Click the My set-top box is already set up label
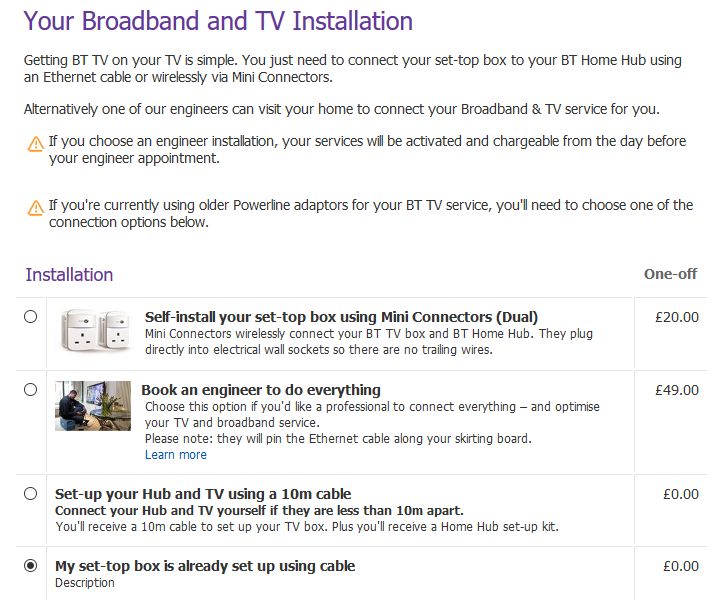 205,566
